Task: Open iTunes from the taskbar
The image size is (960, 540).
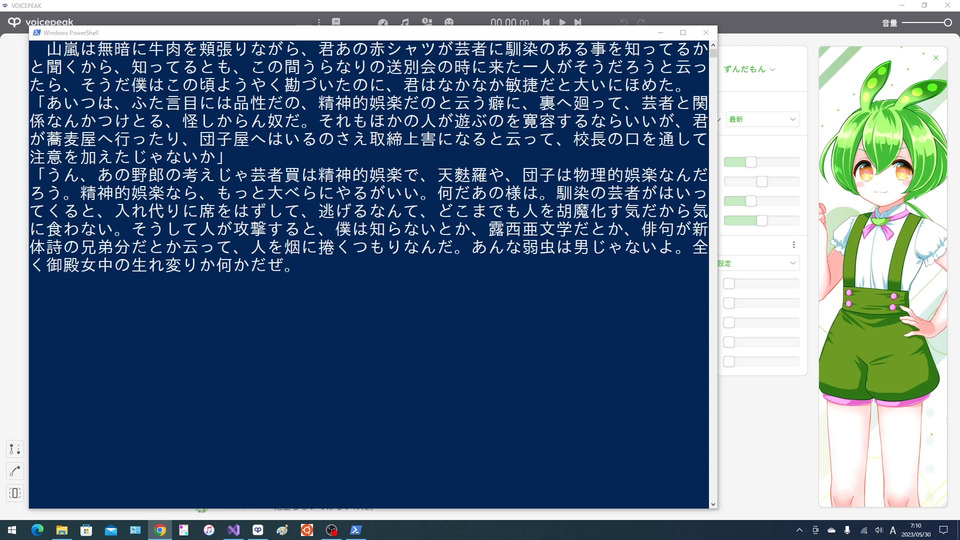Action: click(x=209, y=530)
